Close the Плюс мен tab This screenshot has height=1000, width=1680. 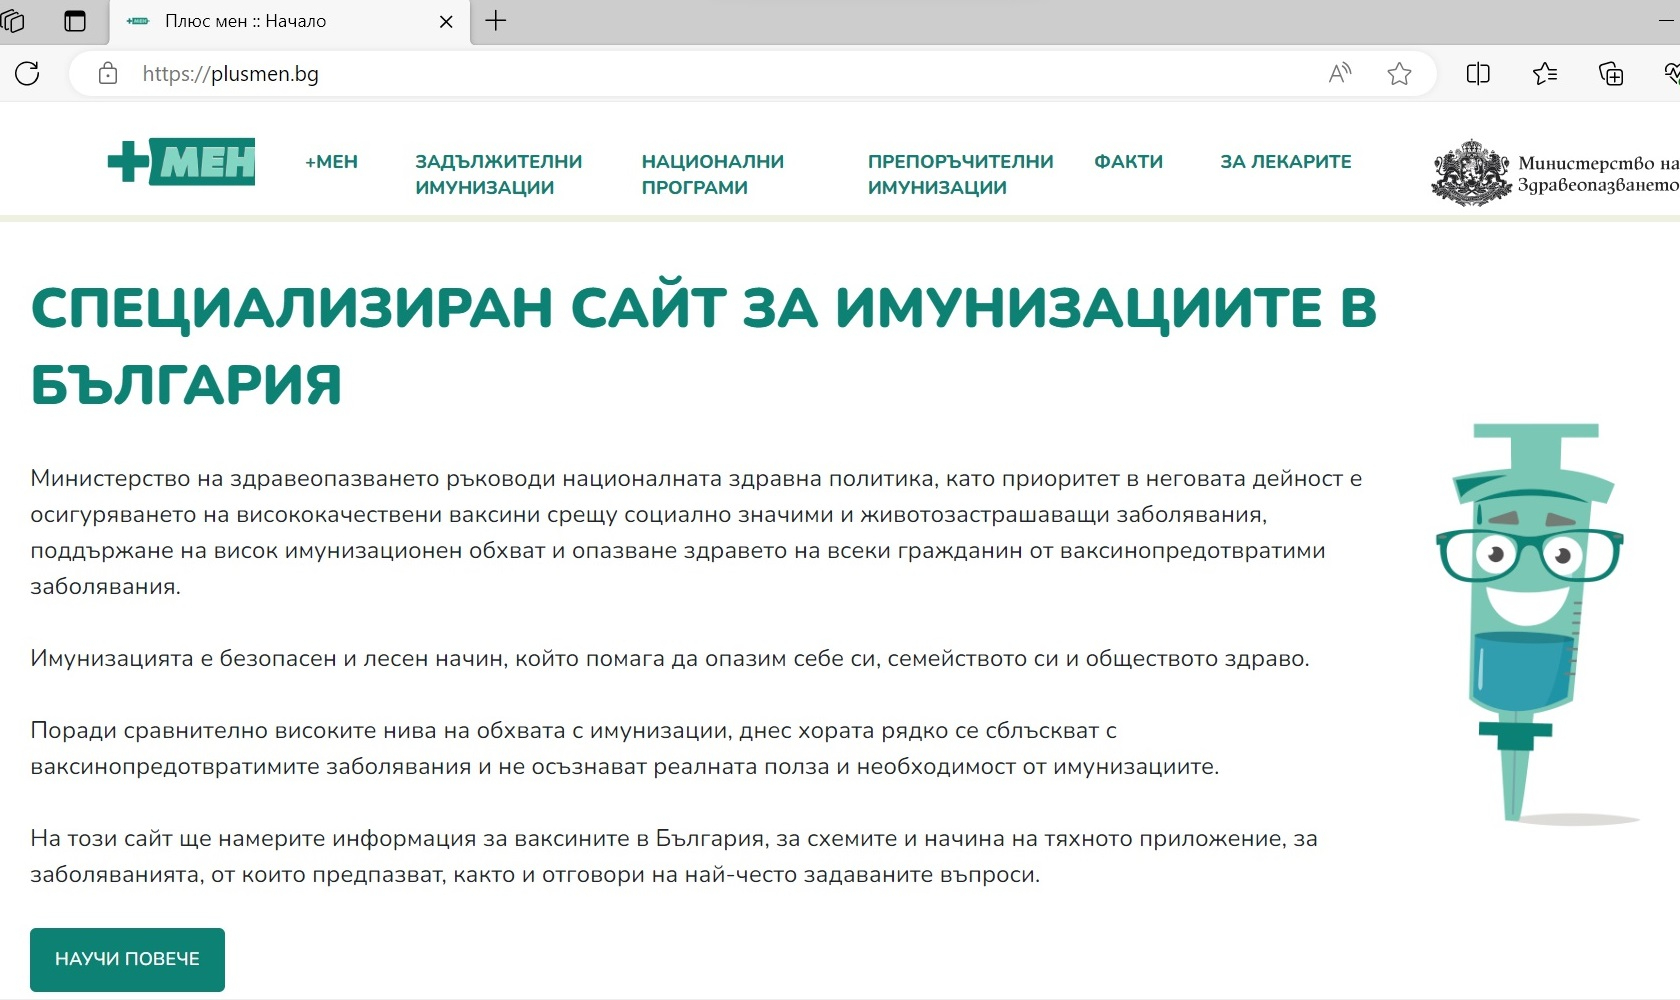[x=446, y=21]
